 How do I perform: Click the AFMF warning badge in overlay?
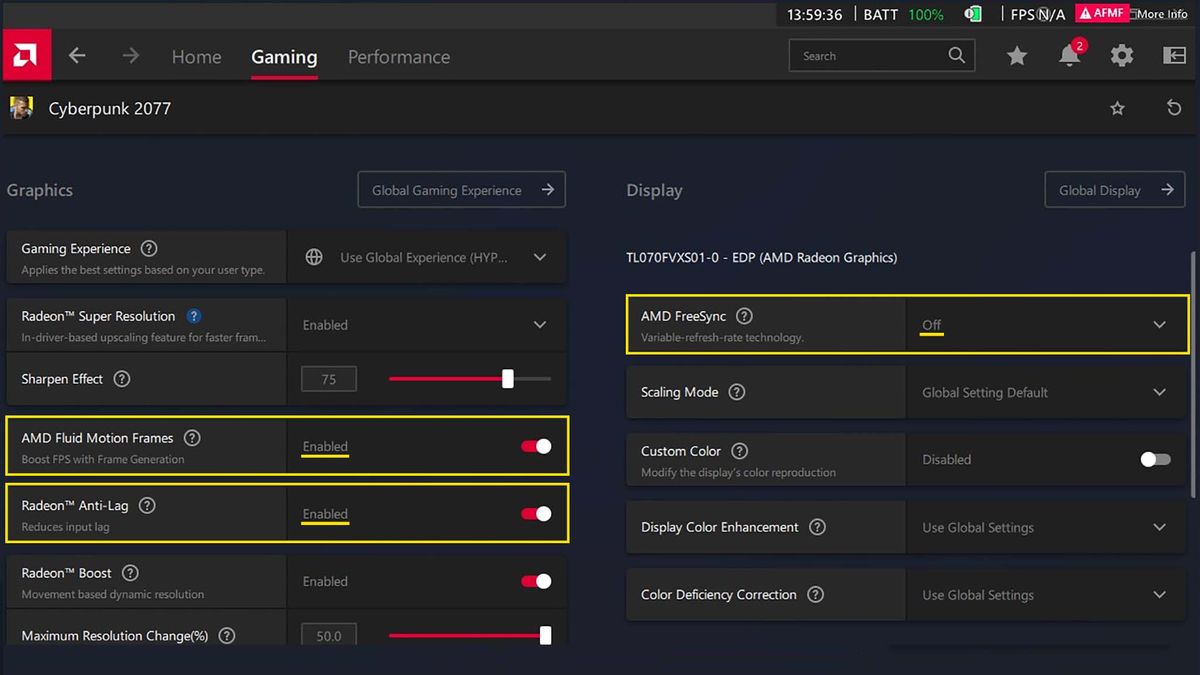click(1101, 13)
